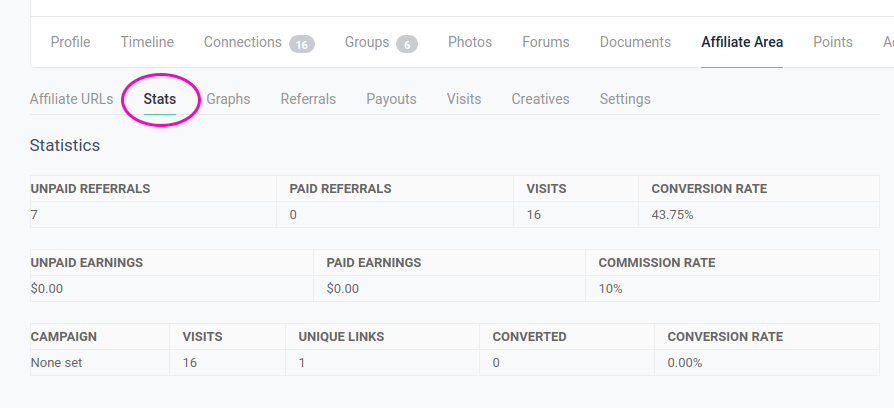Image resolution: width=894 pixels, height=408 pixels.
Task: Show the Visits sub-tab
Action: click(x=464, y=99)
